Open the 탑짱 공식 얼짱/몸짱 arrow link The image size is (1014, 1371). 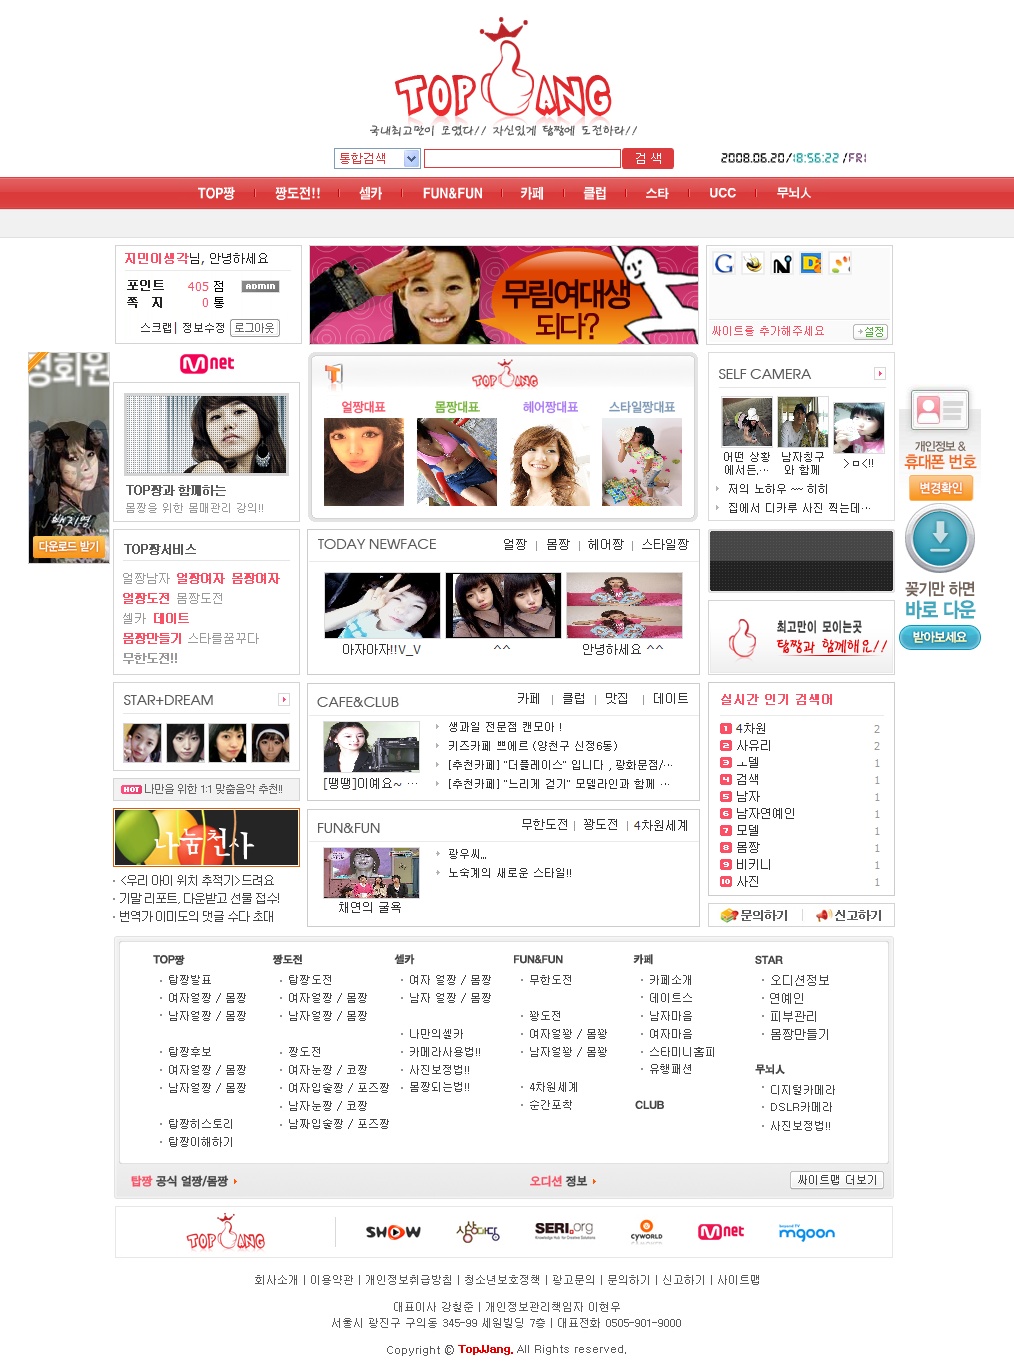click(184, 1181)
